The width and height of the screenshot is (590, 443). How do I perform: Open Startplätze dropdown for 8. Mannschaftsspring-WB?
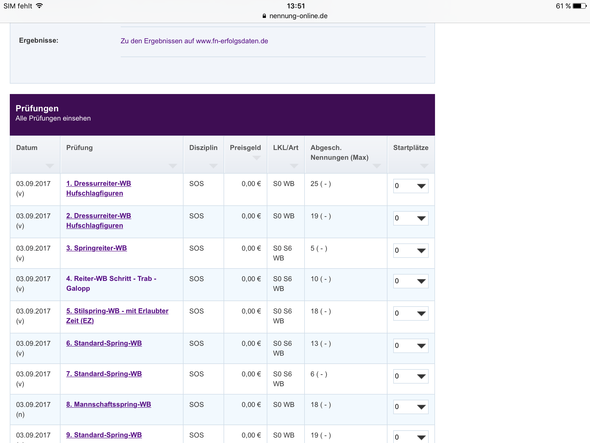tap(411, 407)
